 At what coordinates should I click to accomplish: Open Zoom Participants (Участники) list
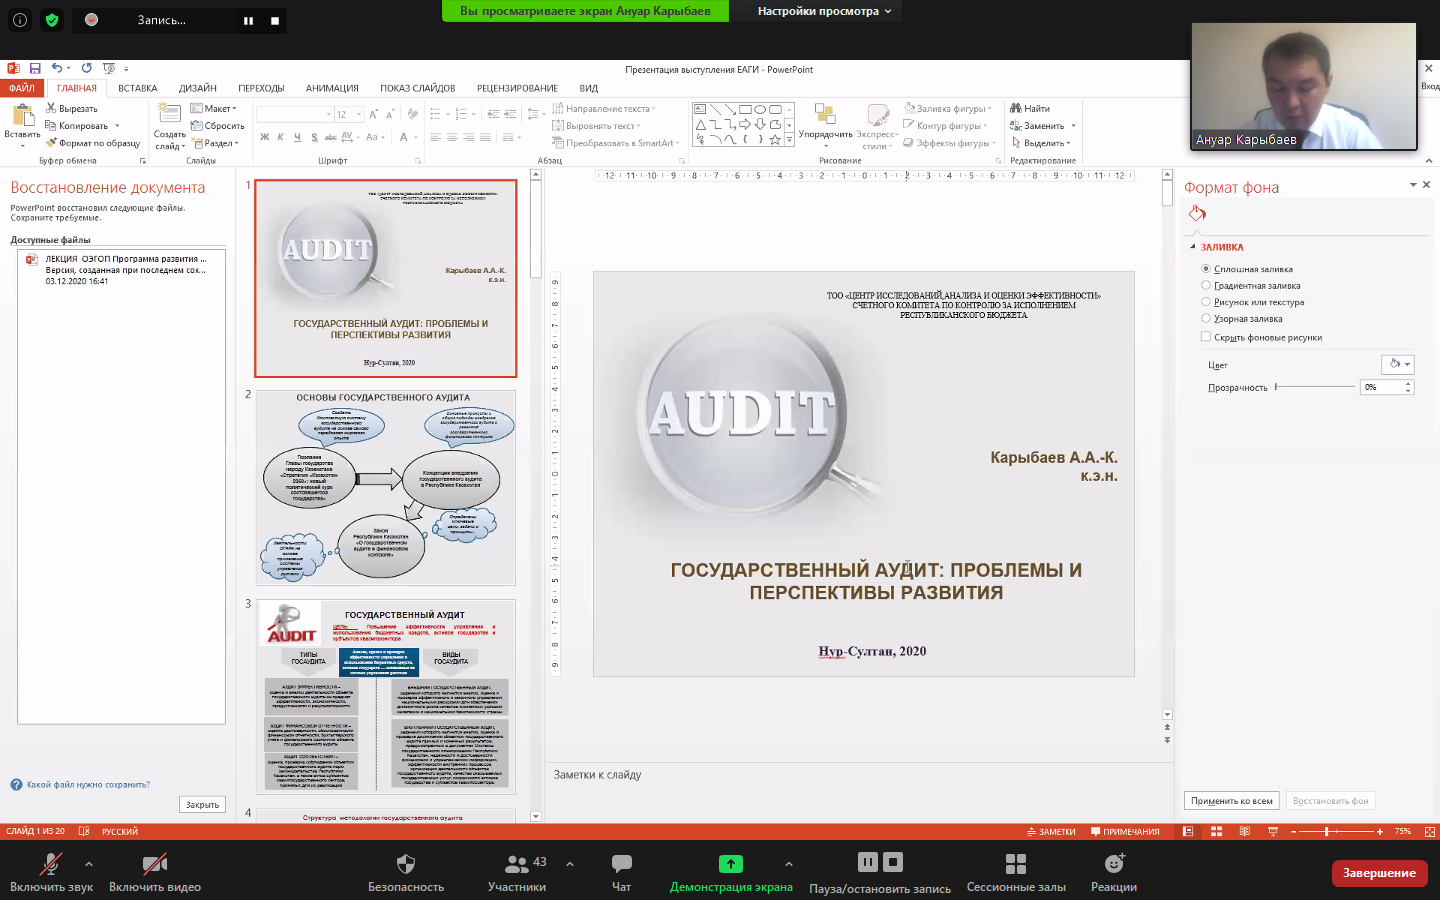pyautogui.click(x=517, y=872)
